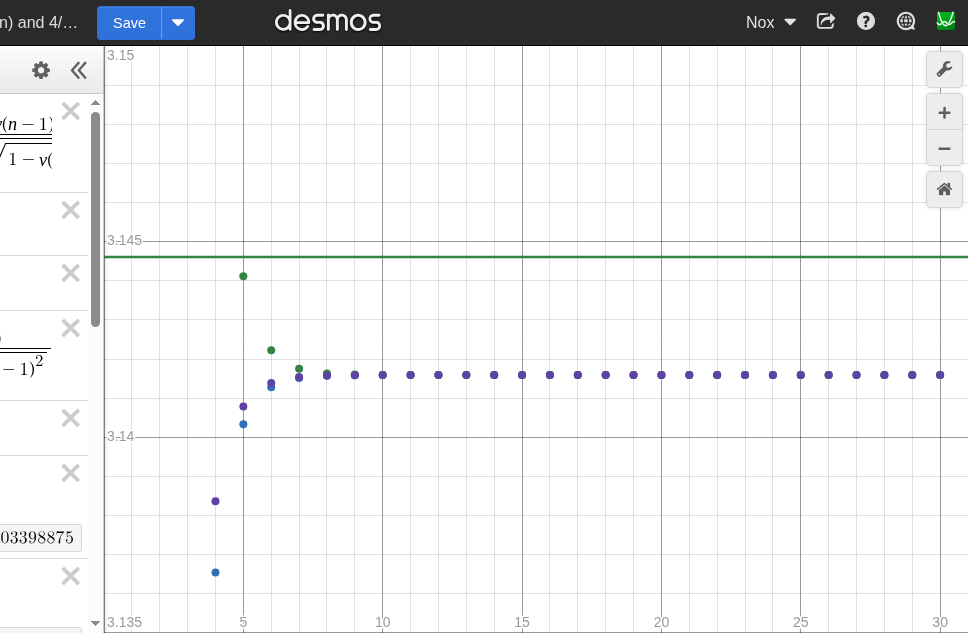Click the 15 x-axis label

pyautogui.click(x=522, y=622)
